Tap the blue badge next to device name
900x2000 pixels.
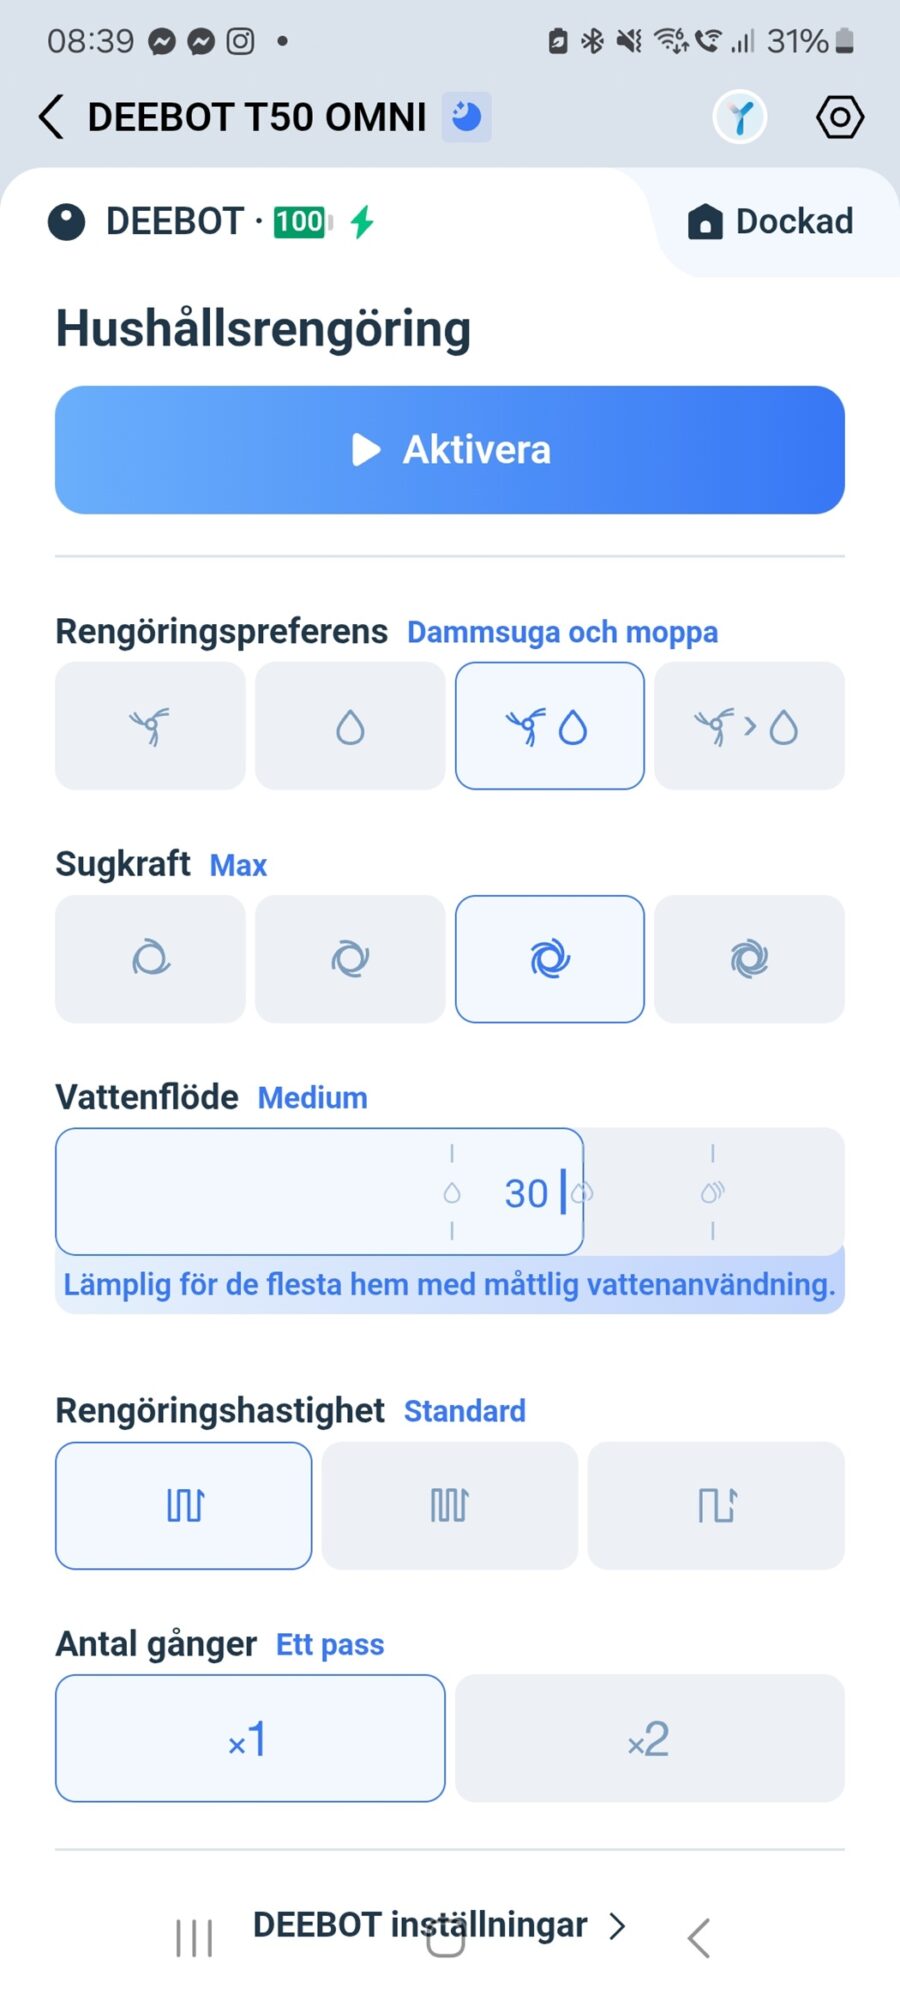tap(466, 117)
